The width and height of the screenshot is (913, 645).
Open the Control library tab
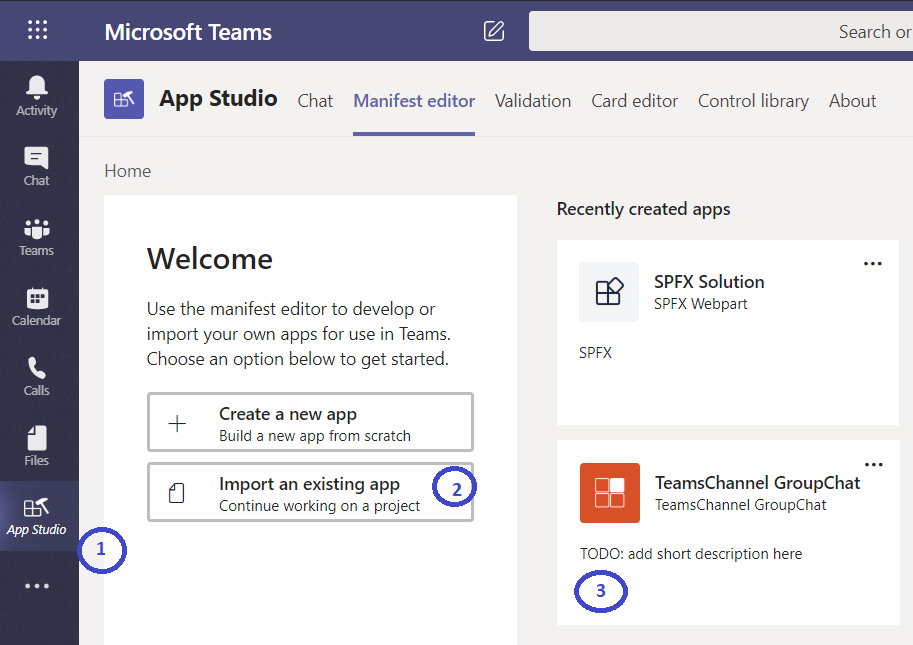(x=753, y=101)
